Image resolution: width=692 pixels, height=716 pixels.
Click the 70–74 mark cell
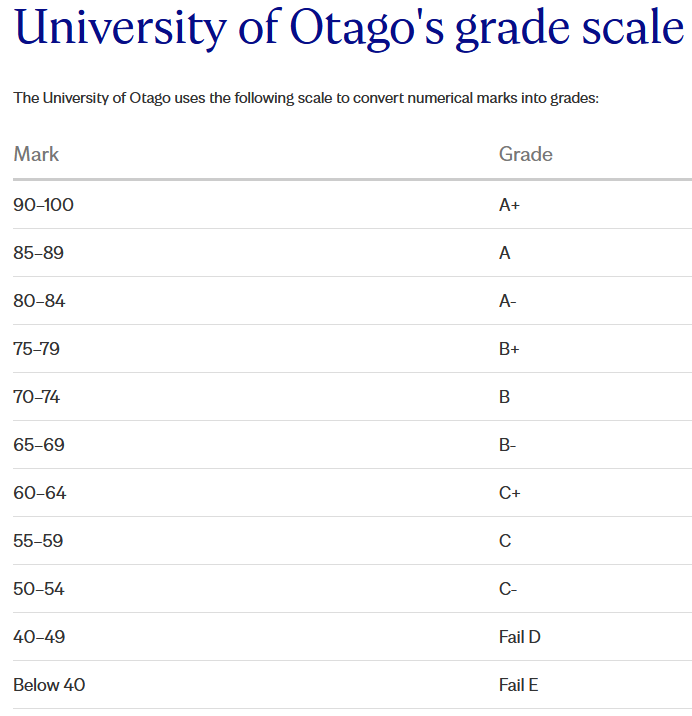(36, 397)
